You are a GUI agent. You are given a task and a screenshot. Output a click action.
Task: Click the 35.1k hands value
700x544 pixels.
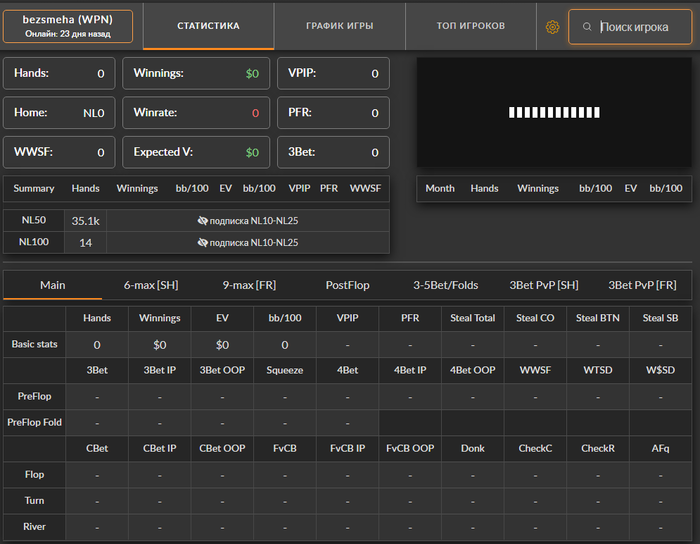pos(85,221)
